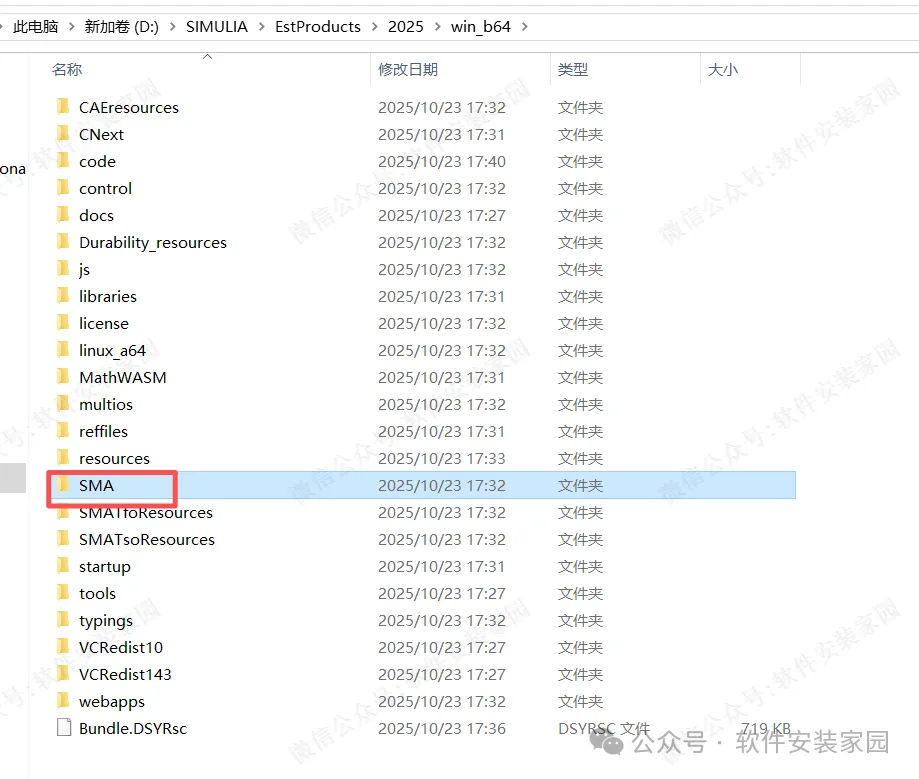Select the CAEresources folder name

pos(129,107)
